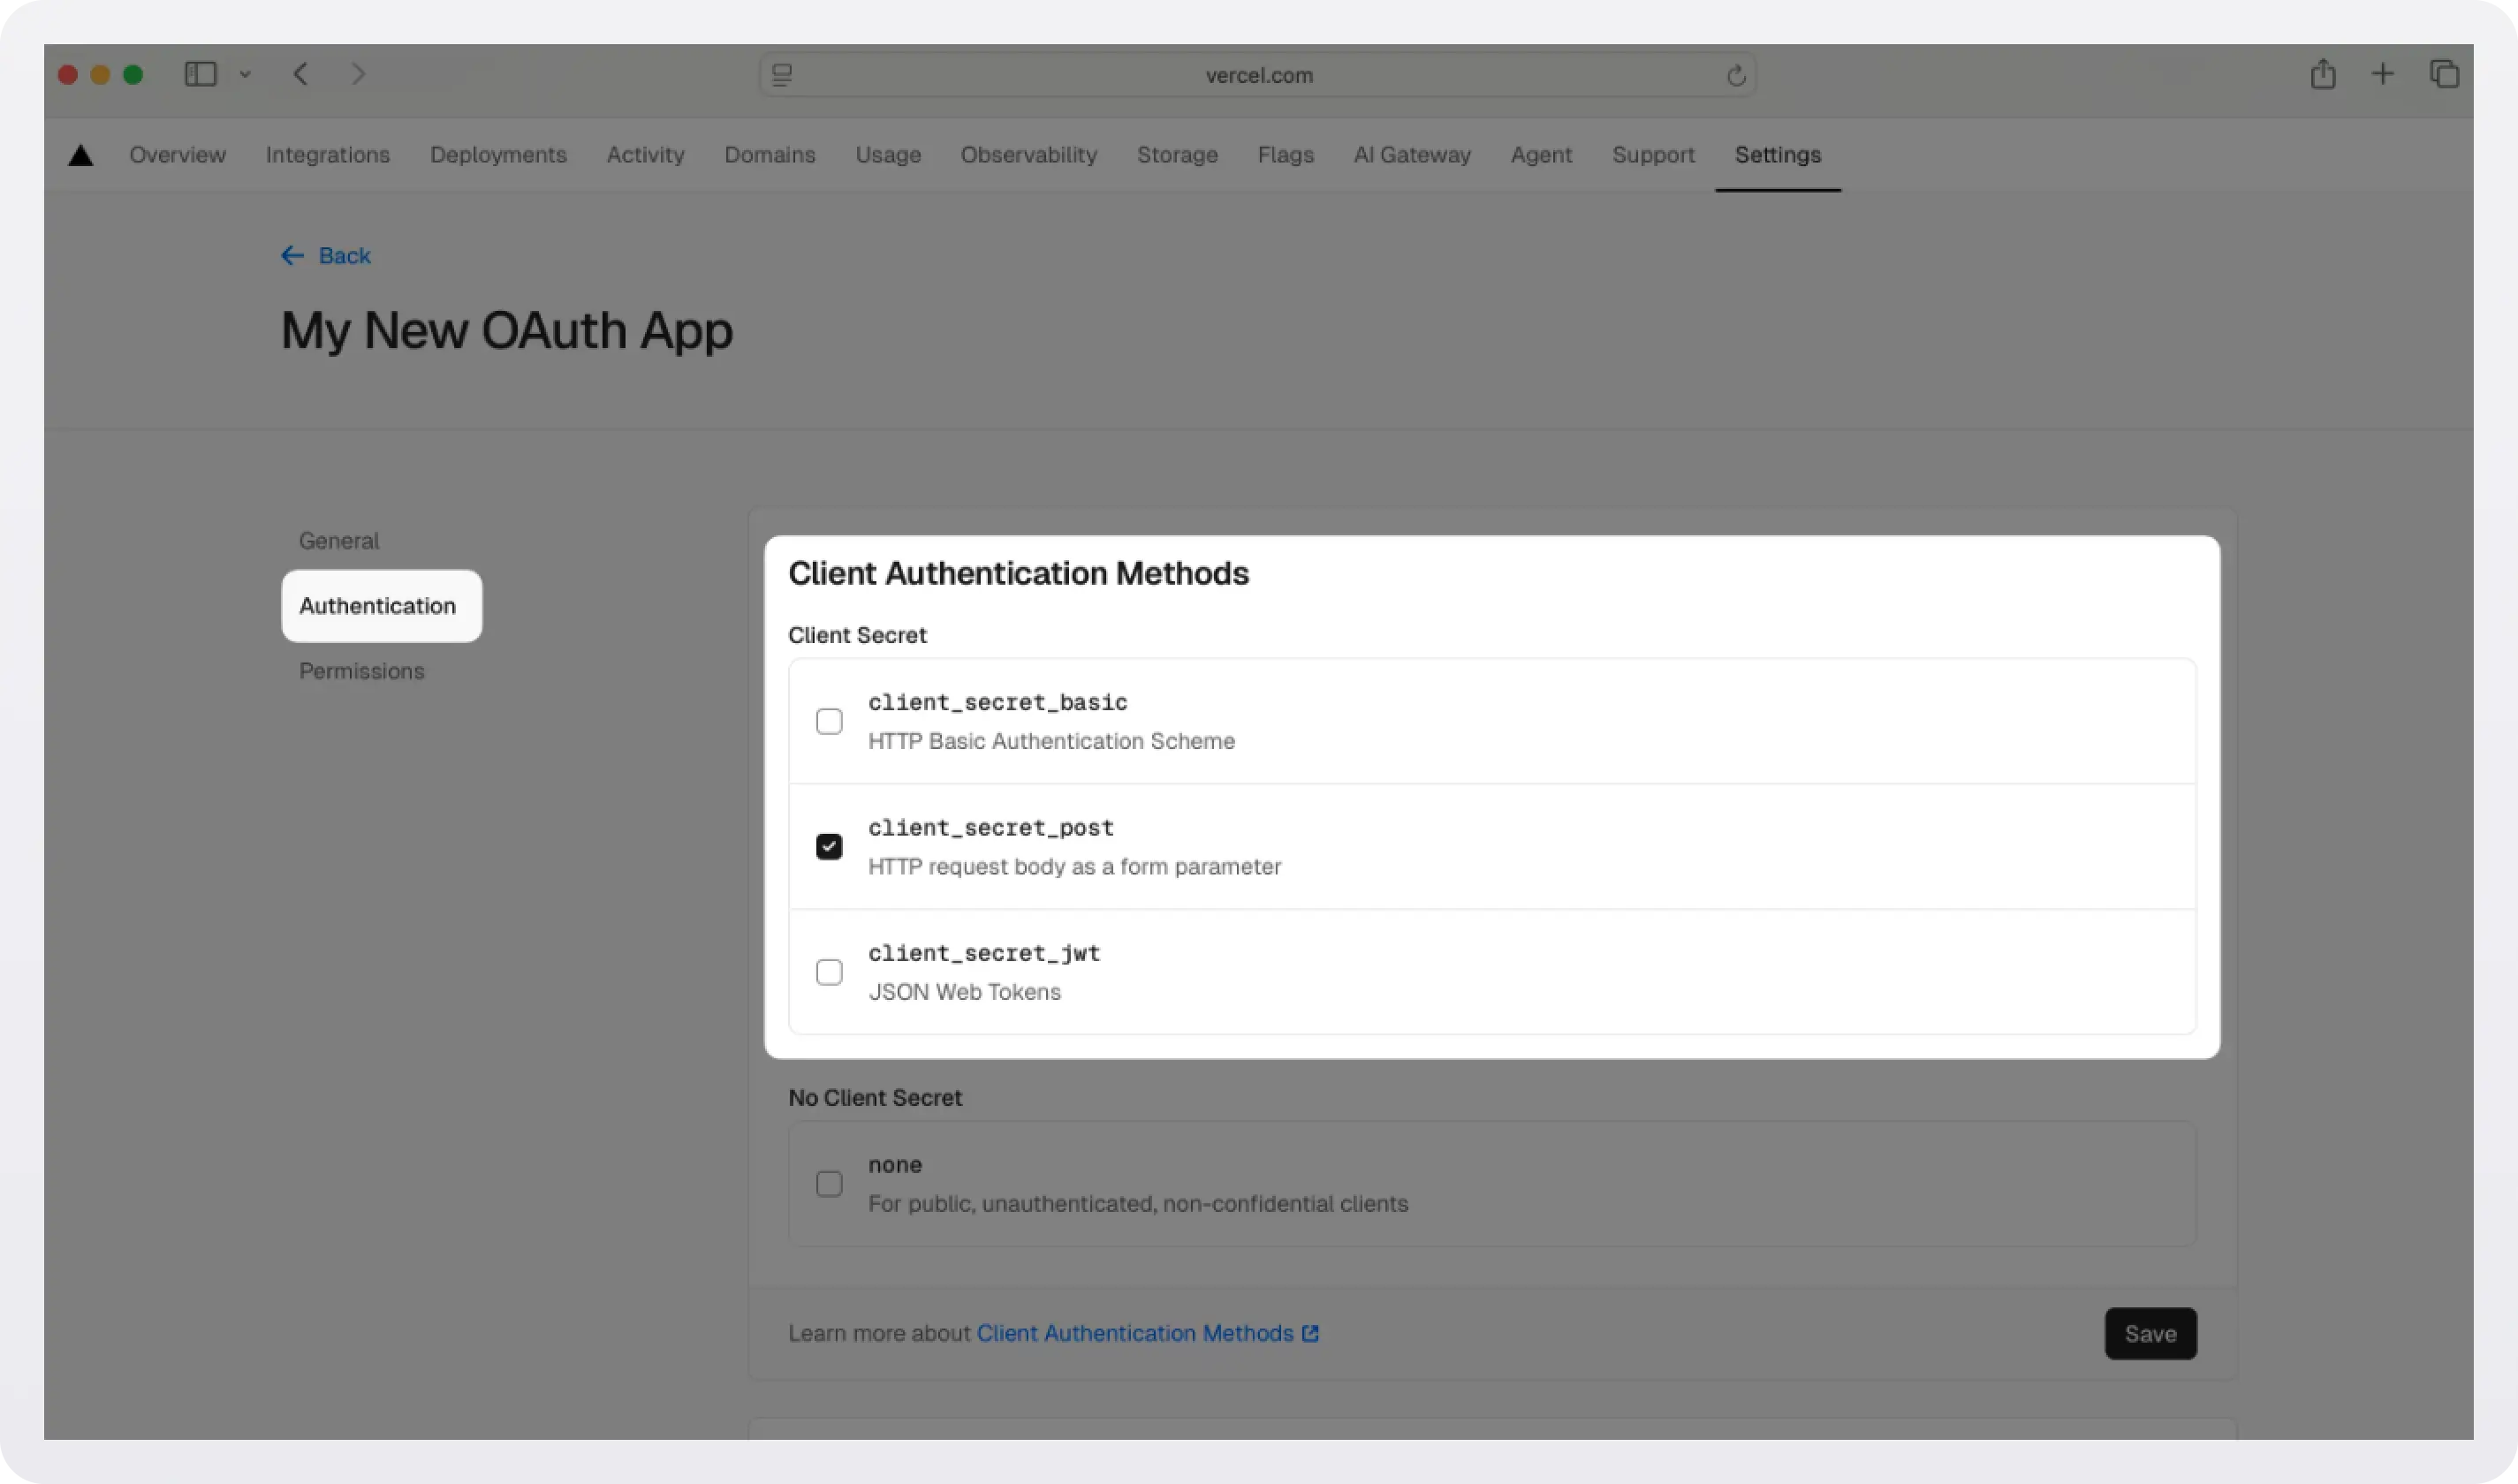Click the browser forward arrow
The image size is (2518, 1484).
pyautogui.click(x=358, y=73)
